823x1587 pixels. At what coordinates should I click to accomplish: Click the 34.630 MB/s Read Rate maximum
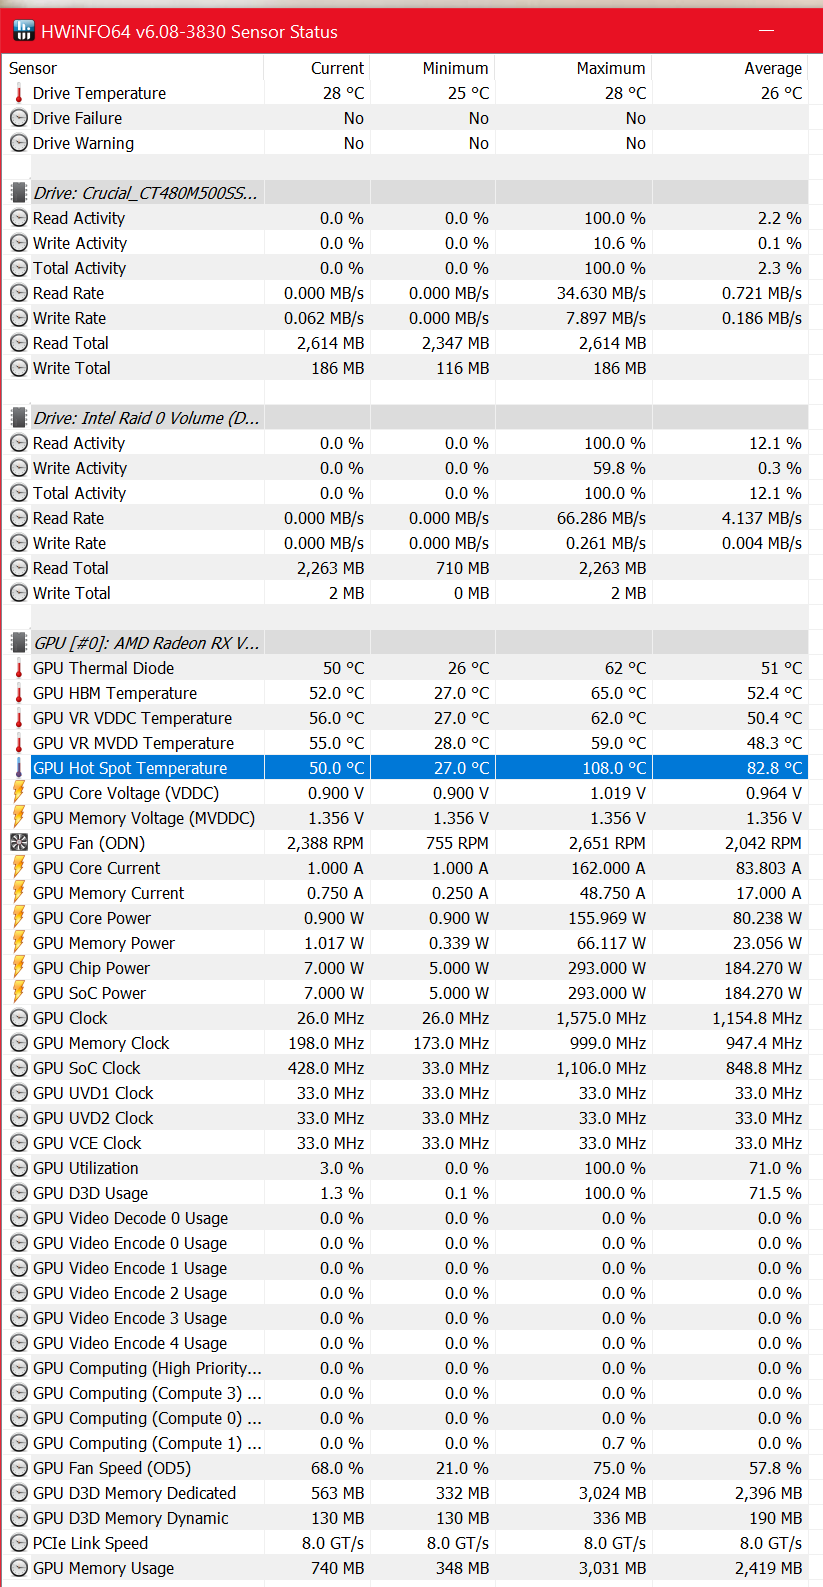tap(601, 293)
